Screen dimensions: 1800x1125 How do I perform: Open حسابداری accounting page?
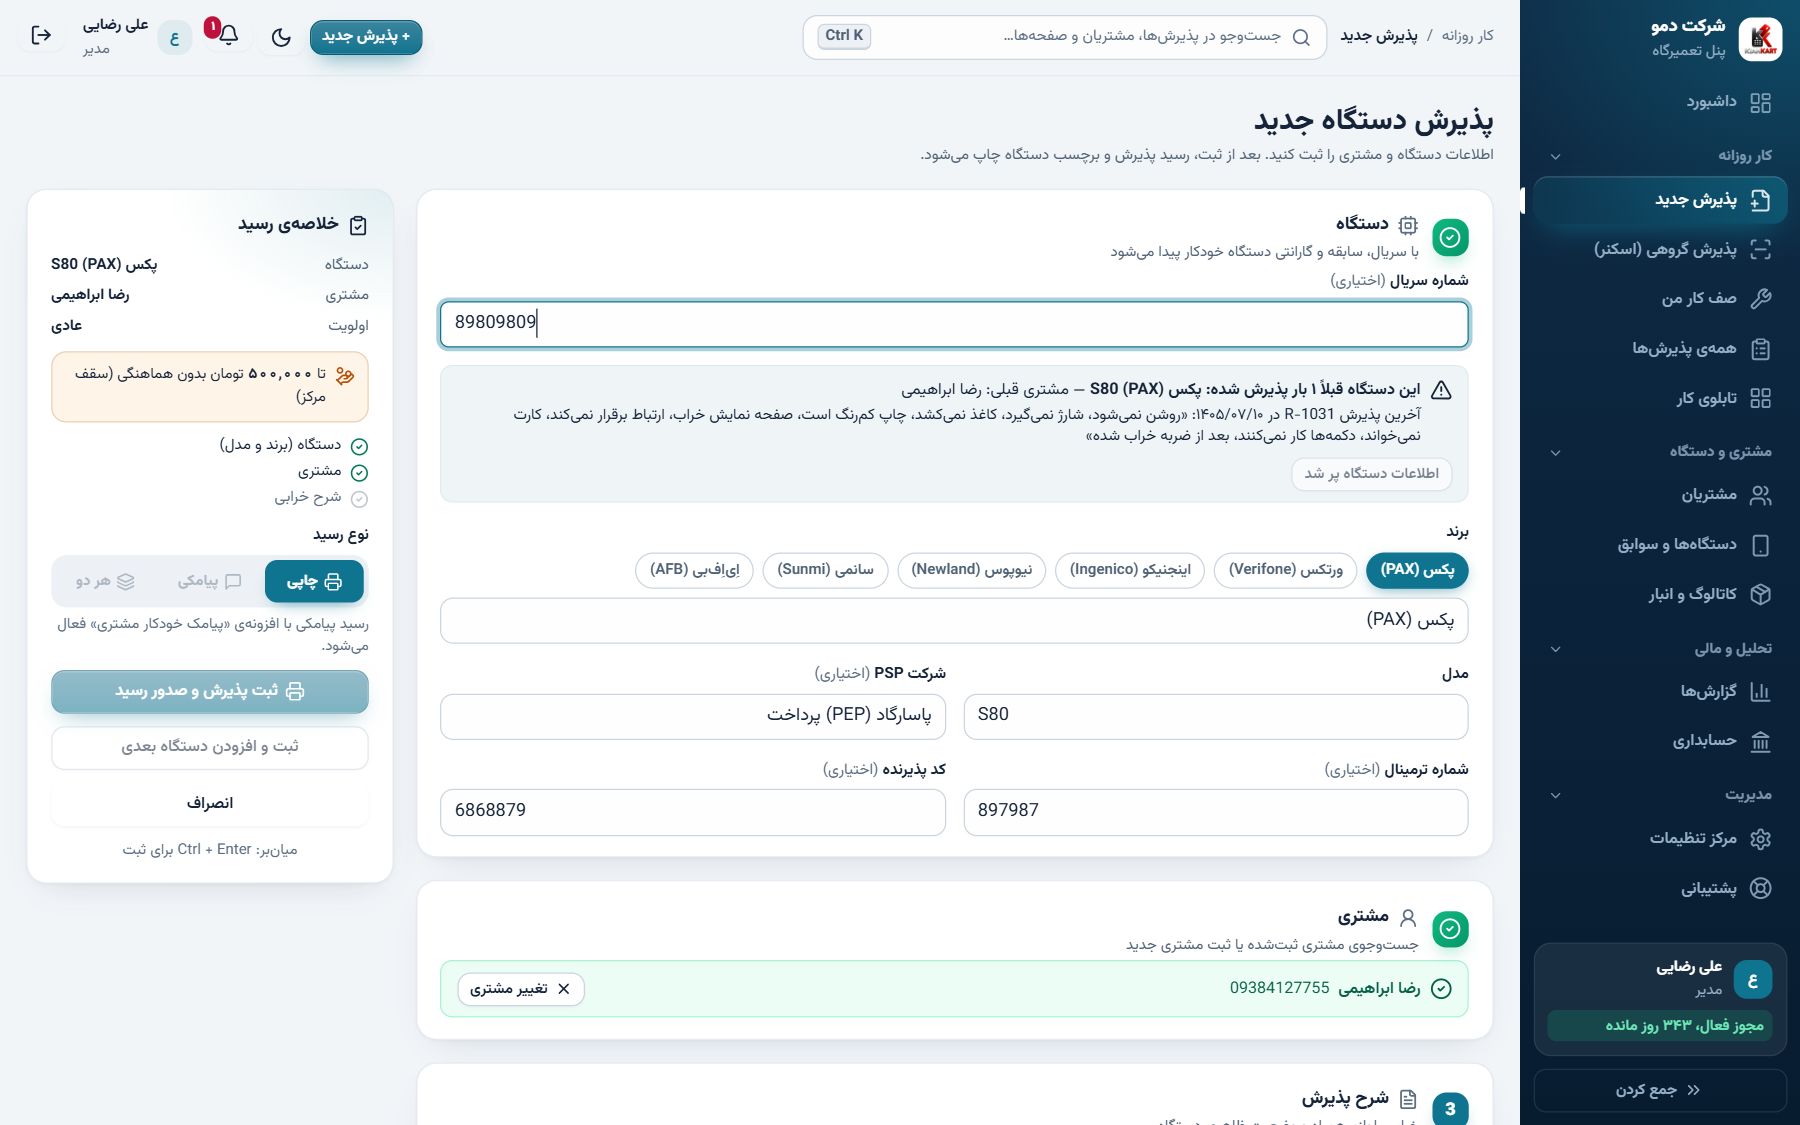1660,741
